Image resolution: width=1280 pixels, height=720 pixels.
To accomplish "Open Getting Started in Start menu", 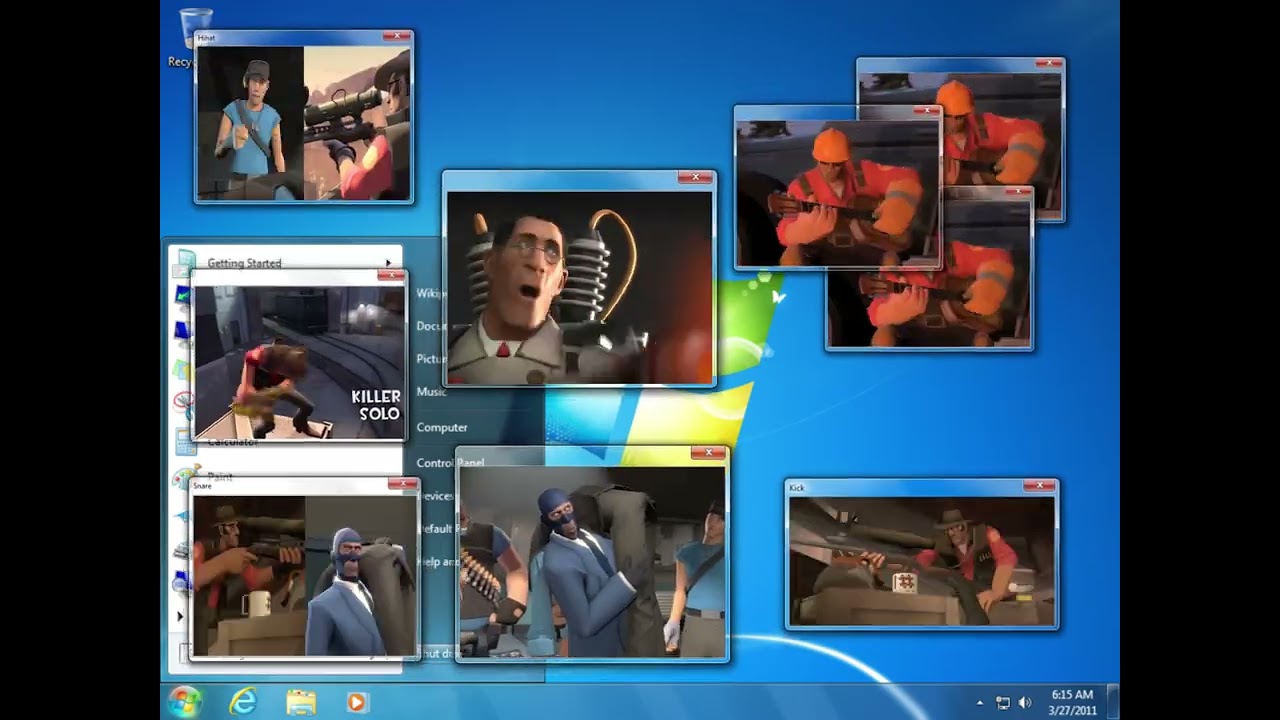I will [244, 263].
